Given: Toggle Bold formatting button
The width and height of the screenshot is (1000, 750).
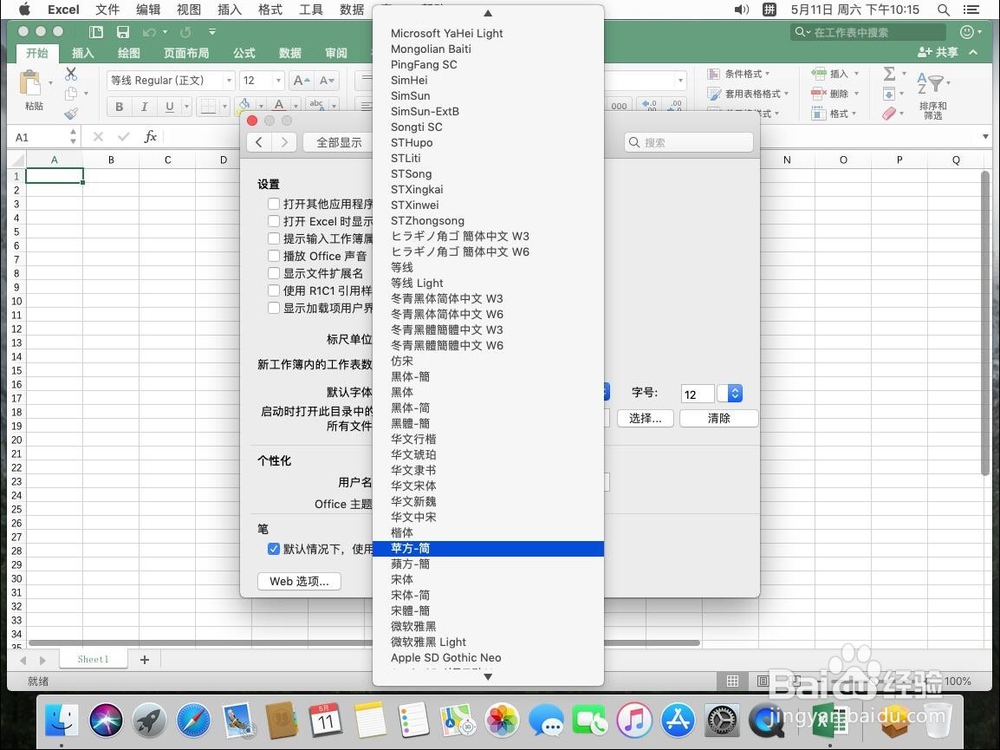Looking at the screenshot, I should pyautogui.click(x=119, y=107).
